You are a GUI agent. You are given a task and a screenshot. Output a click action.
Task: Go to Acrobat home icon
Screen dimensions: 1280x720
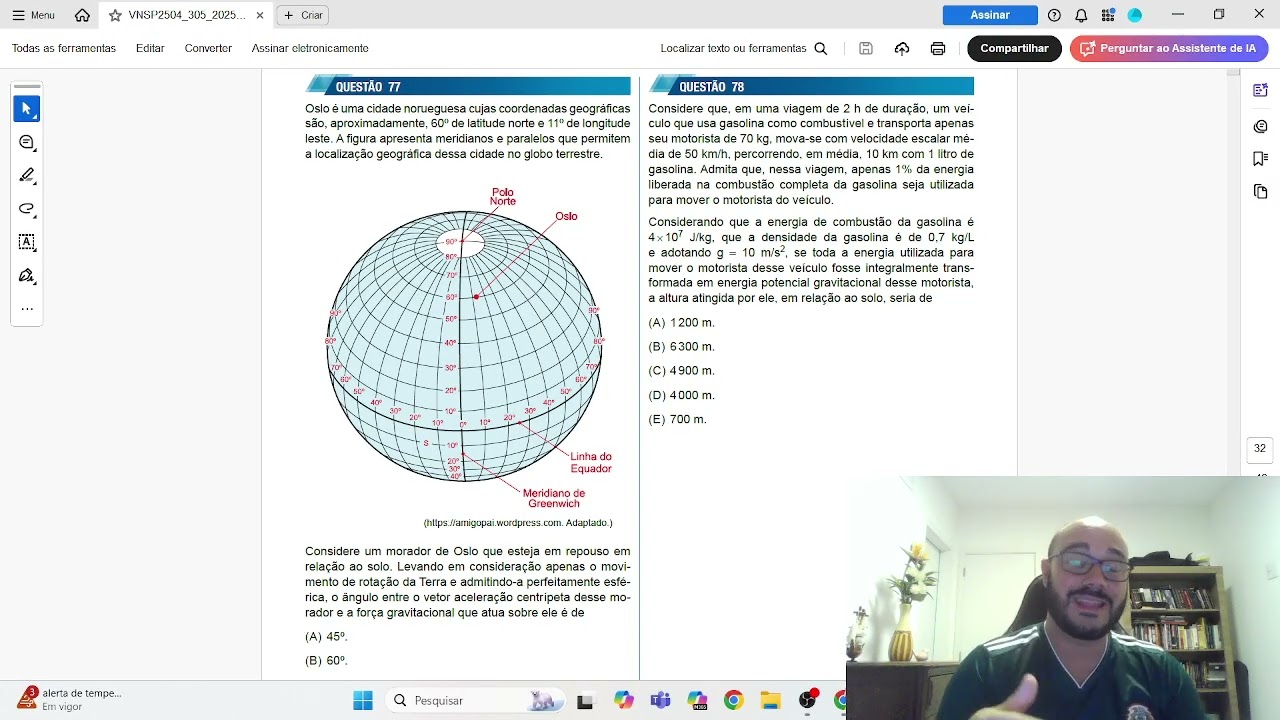click(82, 15)
